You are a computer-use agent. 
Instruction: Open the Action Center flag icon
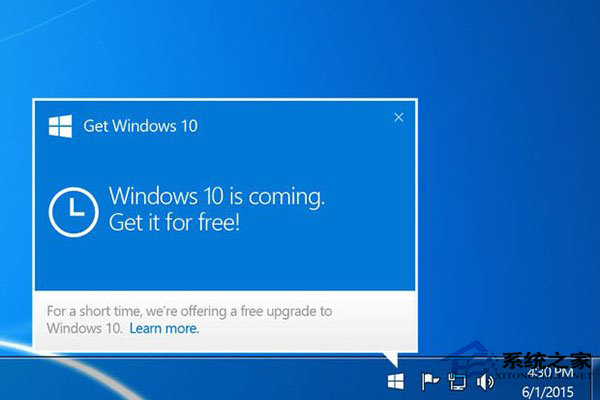click(430, 381)
